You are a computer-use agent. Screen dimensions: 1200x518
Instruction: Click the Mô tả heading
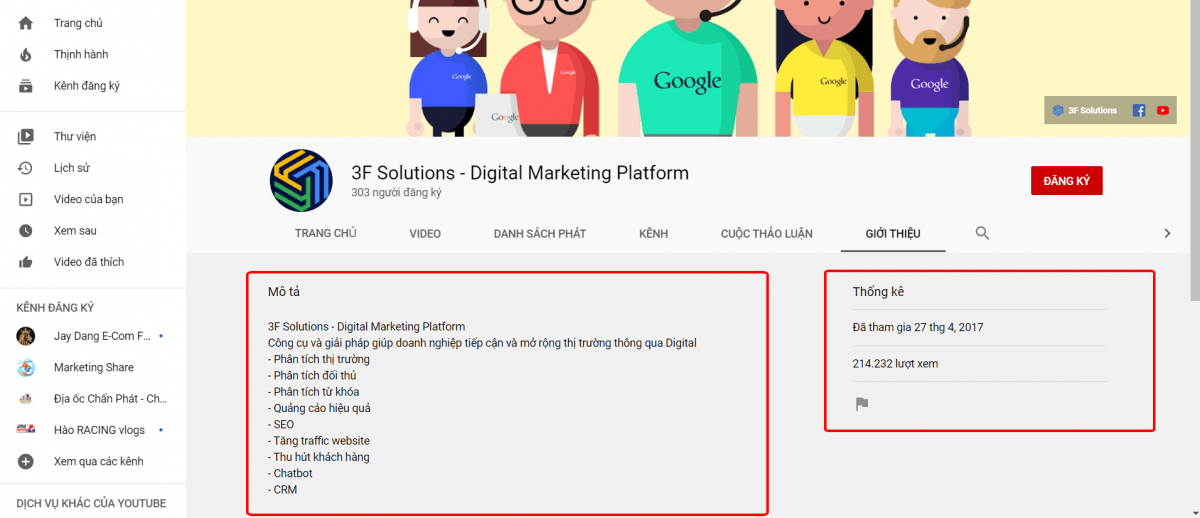pos(284,292)
